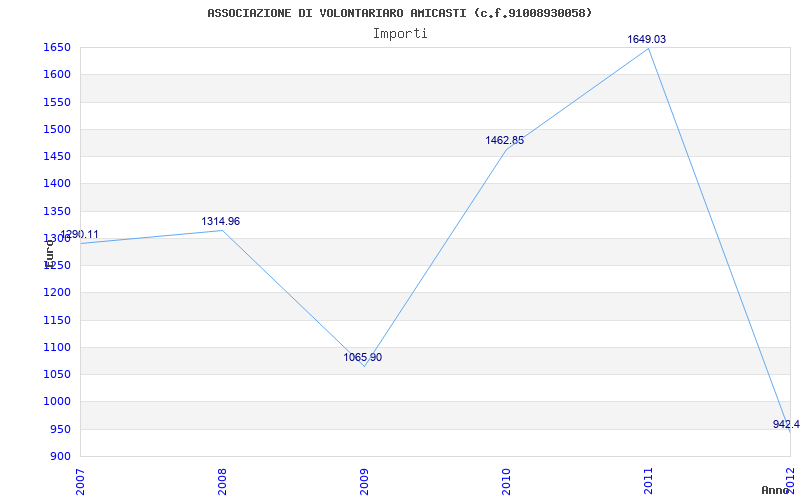Click the data label 1290.11
Viewport: 800px width, 500px height.
(x=79, y=235)
